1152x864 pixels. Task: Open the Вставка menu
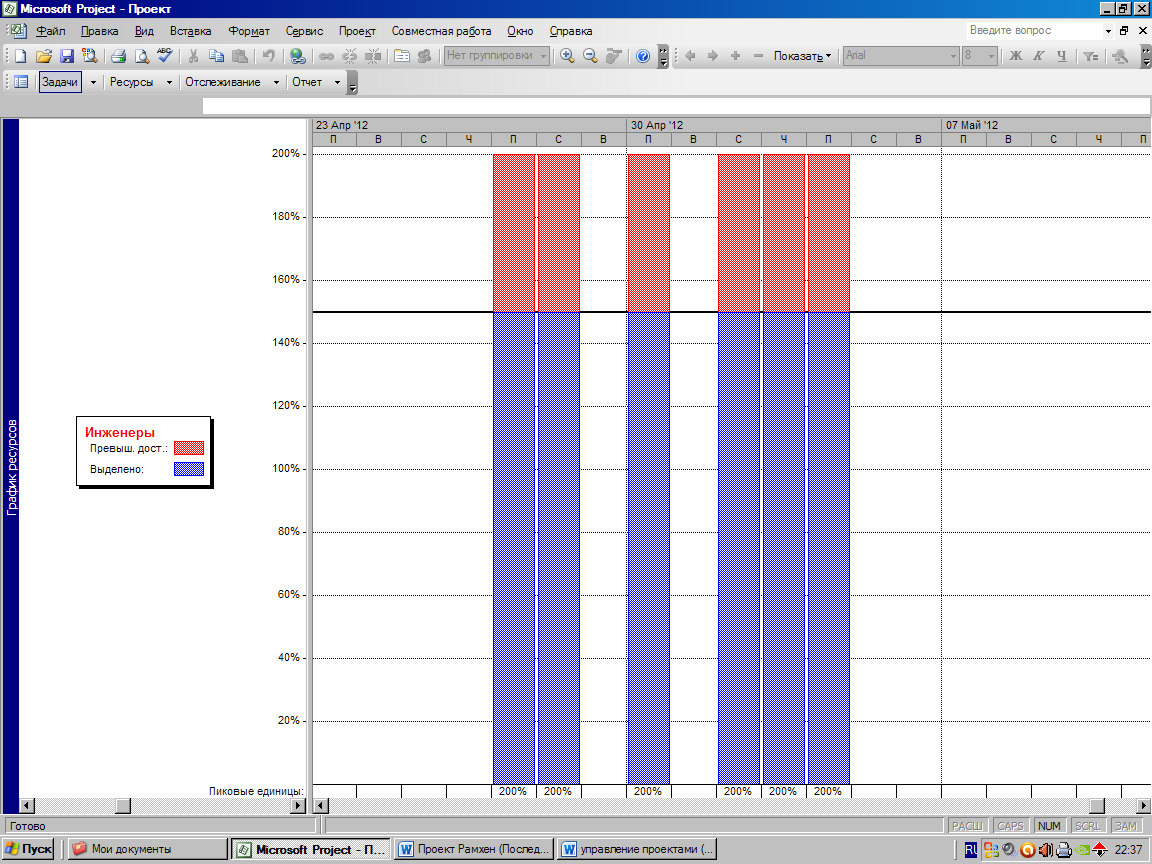190,31
